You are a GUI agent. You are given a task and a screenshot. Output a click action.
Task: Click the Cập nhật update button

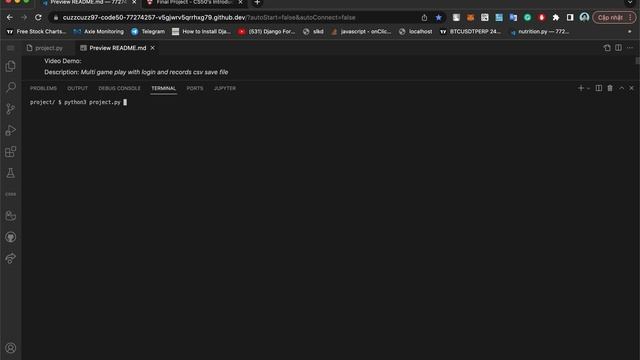(x=614, y=18)
